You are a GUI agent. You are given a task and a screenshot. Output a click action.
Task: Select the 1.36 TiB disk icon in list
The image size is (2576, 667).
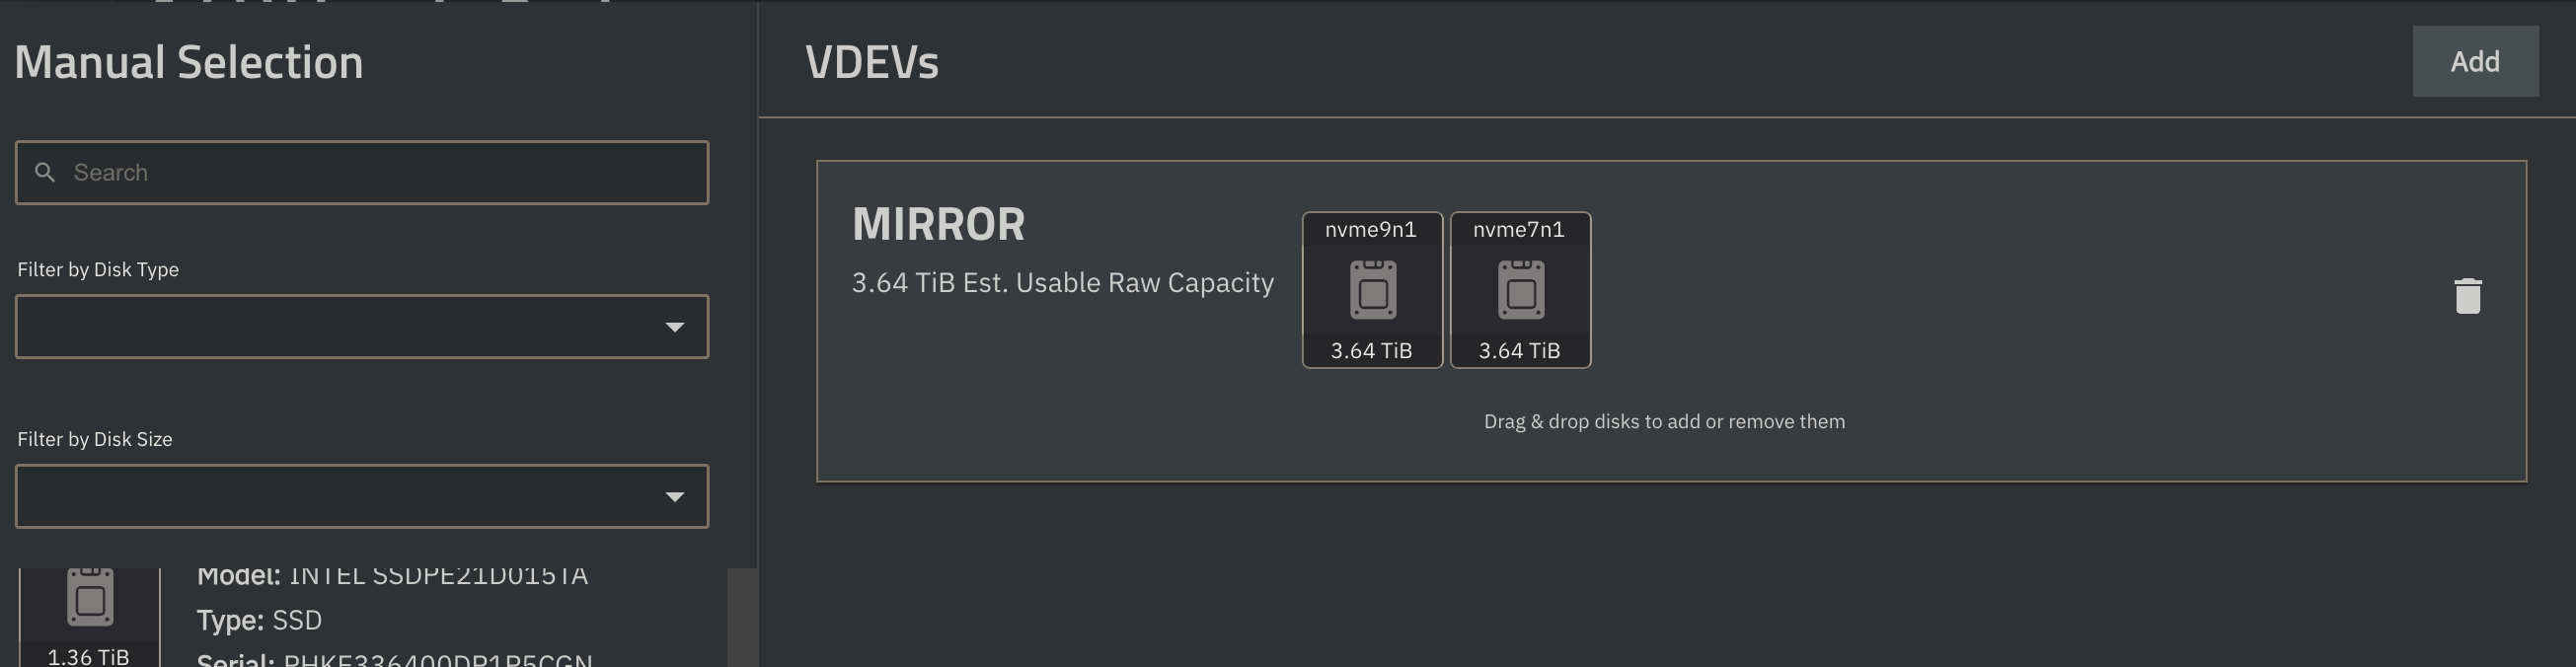[x=90, y=598]
